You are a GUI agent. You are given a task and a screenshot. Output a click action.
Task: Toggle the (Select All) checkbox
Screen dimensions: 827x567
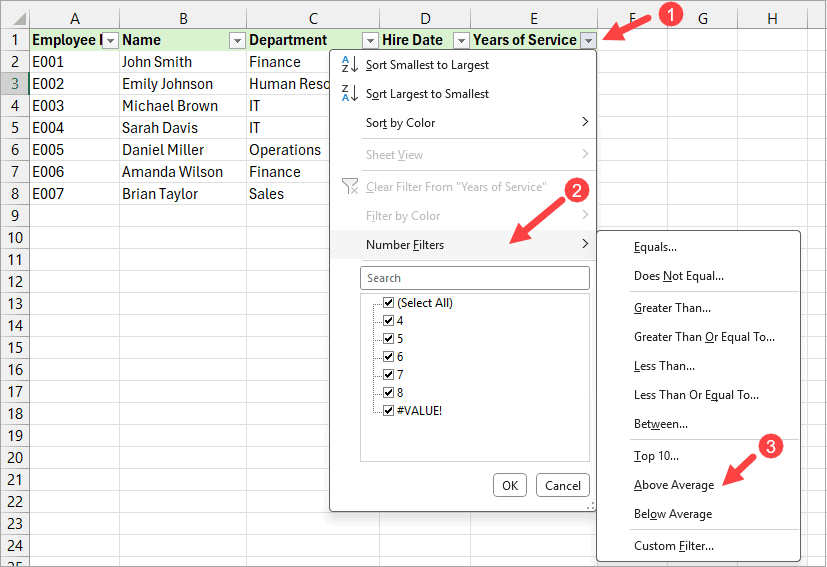point(389,303)
